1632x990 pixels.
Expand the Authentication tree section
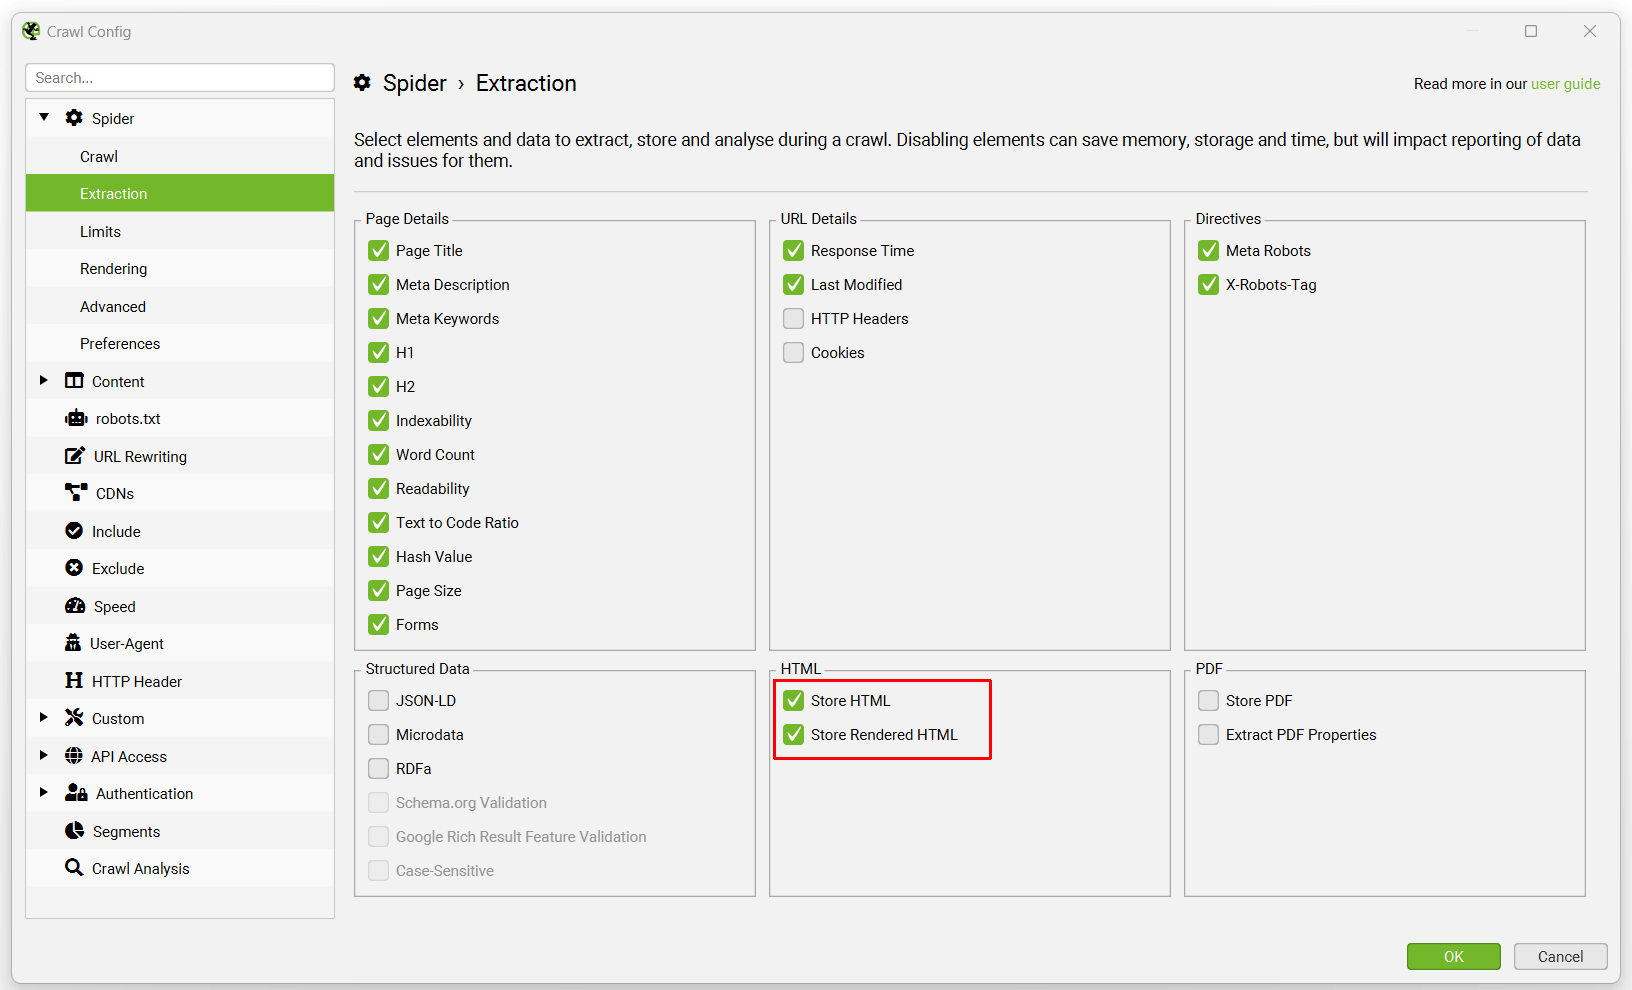pyautogui.click(x=43, y=792)
